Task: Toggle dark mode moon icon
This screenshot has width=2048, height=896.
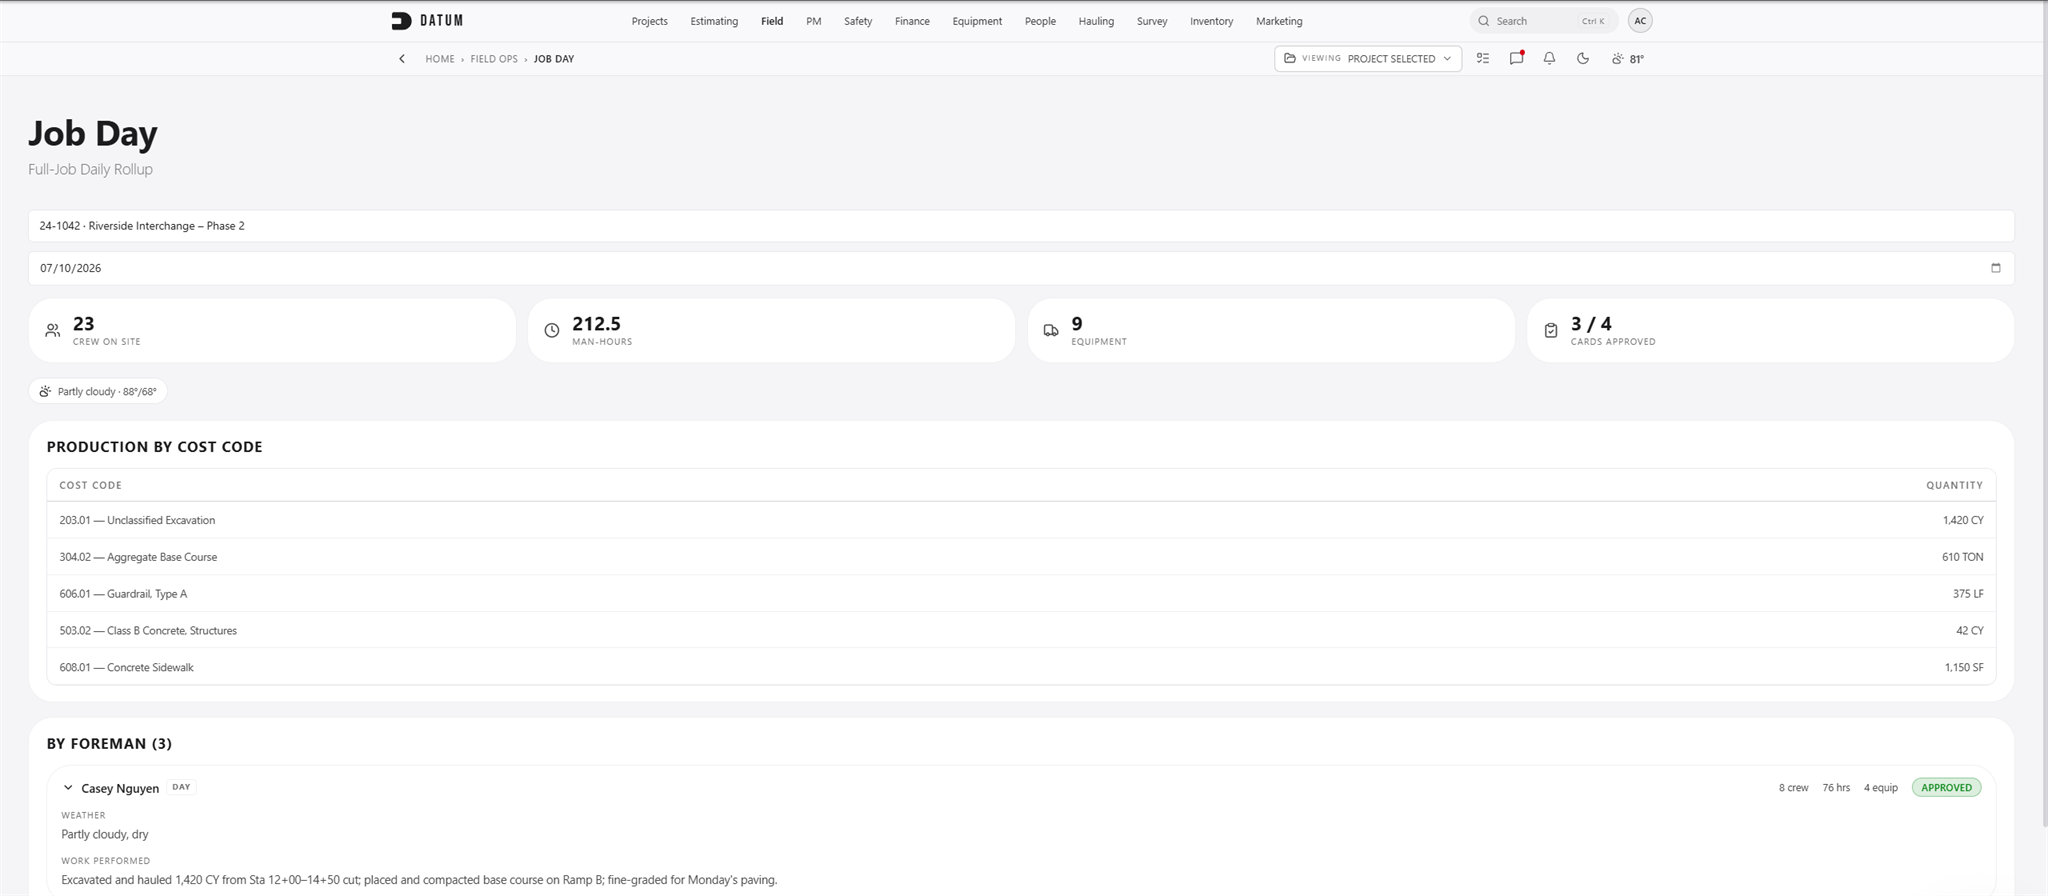Action: point(1583,58)
